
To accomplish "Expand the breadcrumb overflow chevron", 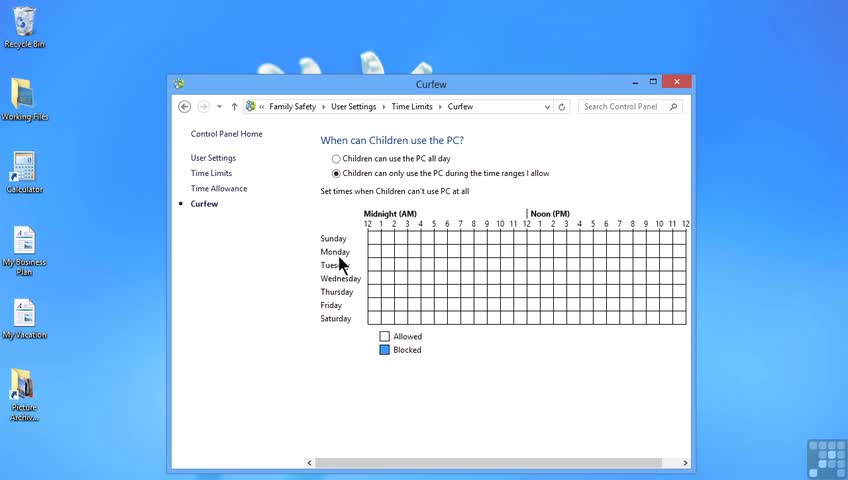I will (x=262, y=106).
